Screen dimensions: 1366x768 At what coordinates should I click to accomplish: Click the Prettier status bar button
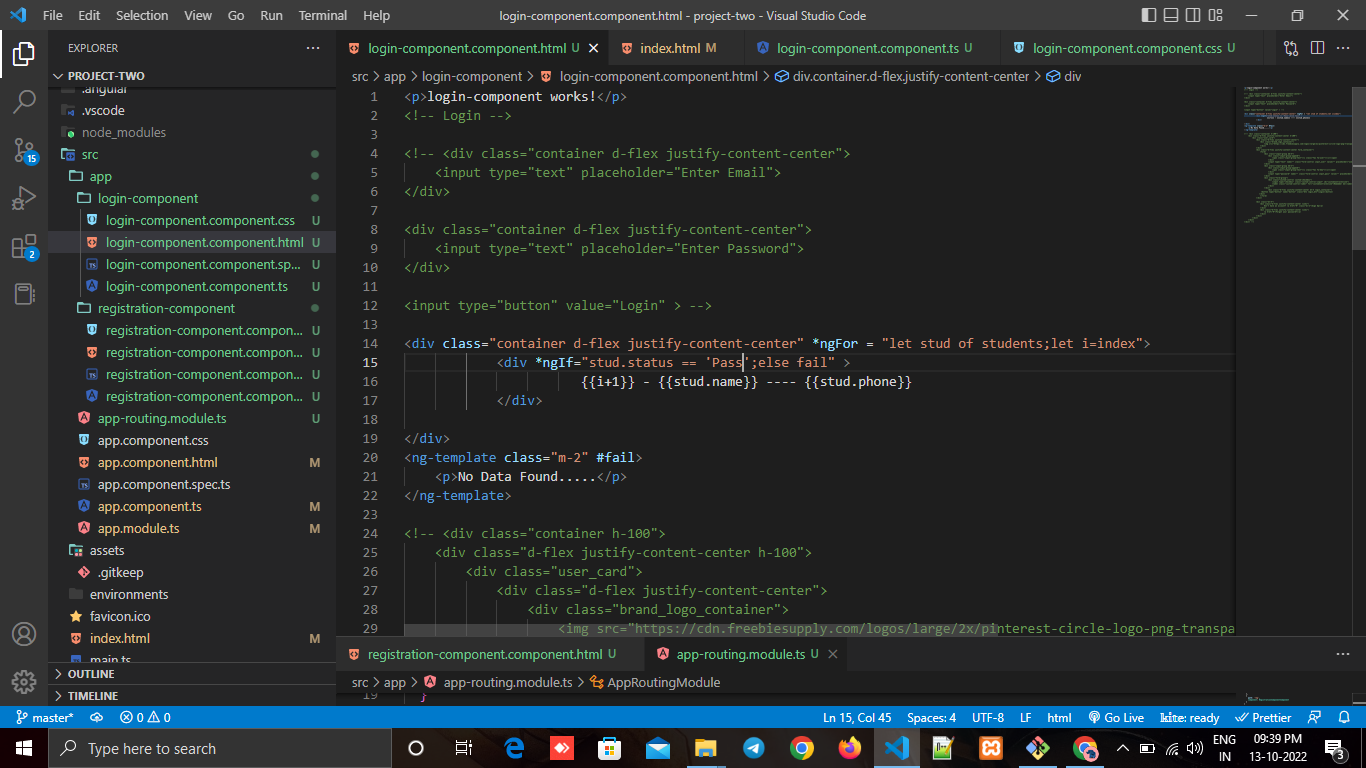pyautogui.click(x=1264, y=717)
